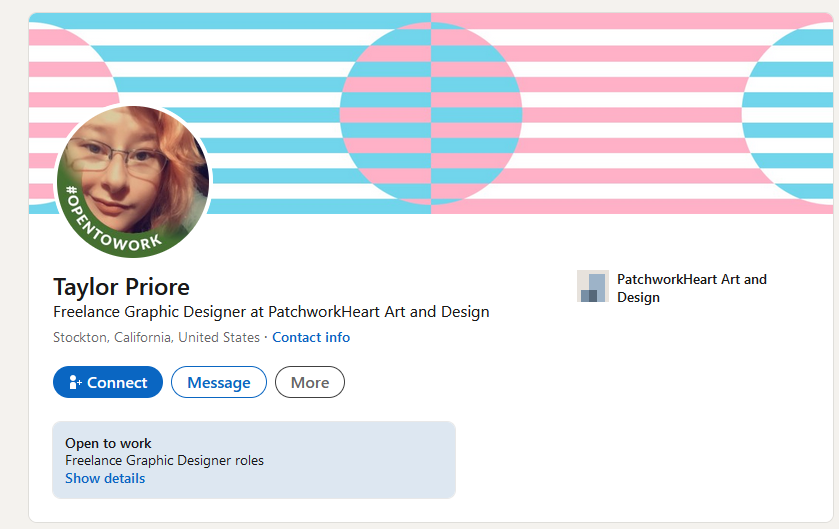The image size is (839, 529).
Task: Click the Freelance Graphic Designer headline text
Action: [x=271, y=312]
